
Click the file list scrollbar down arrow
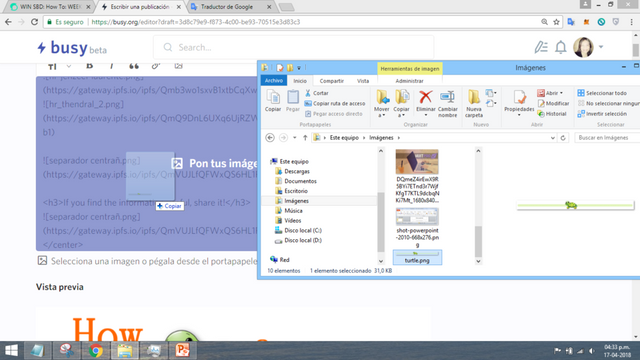point(478,261)
